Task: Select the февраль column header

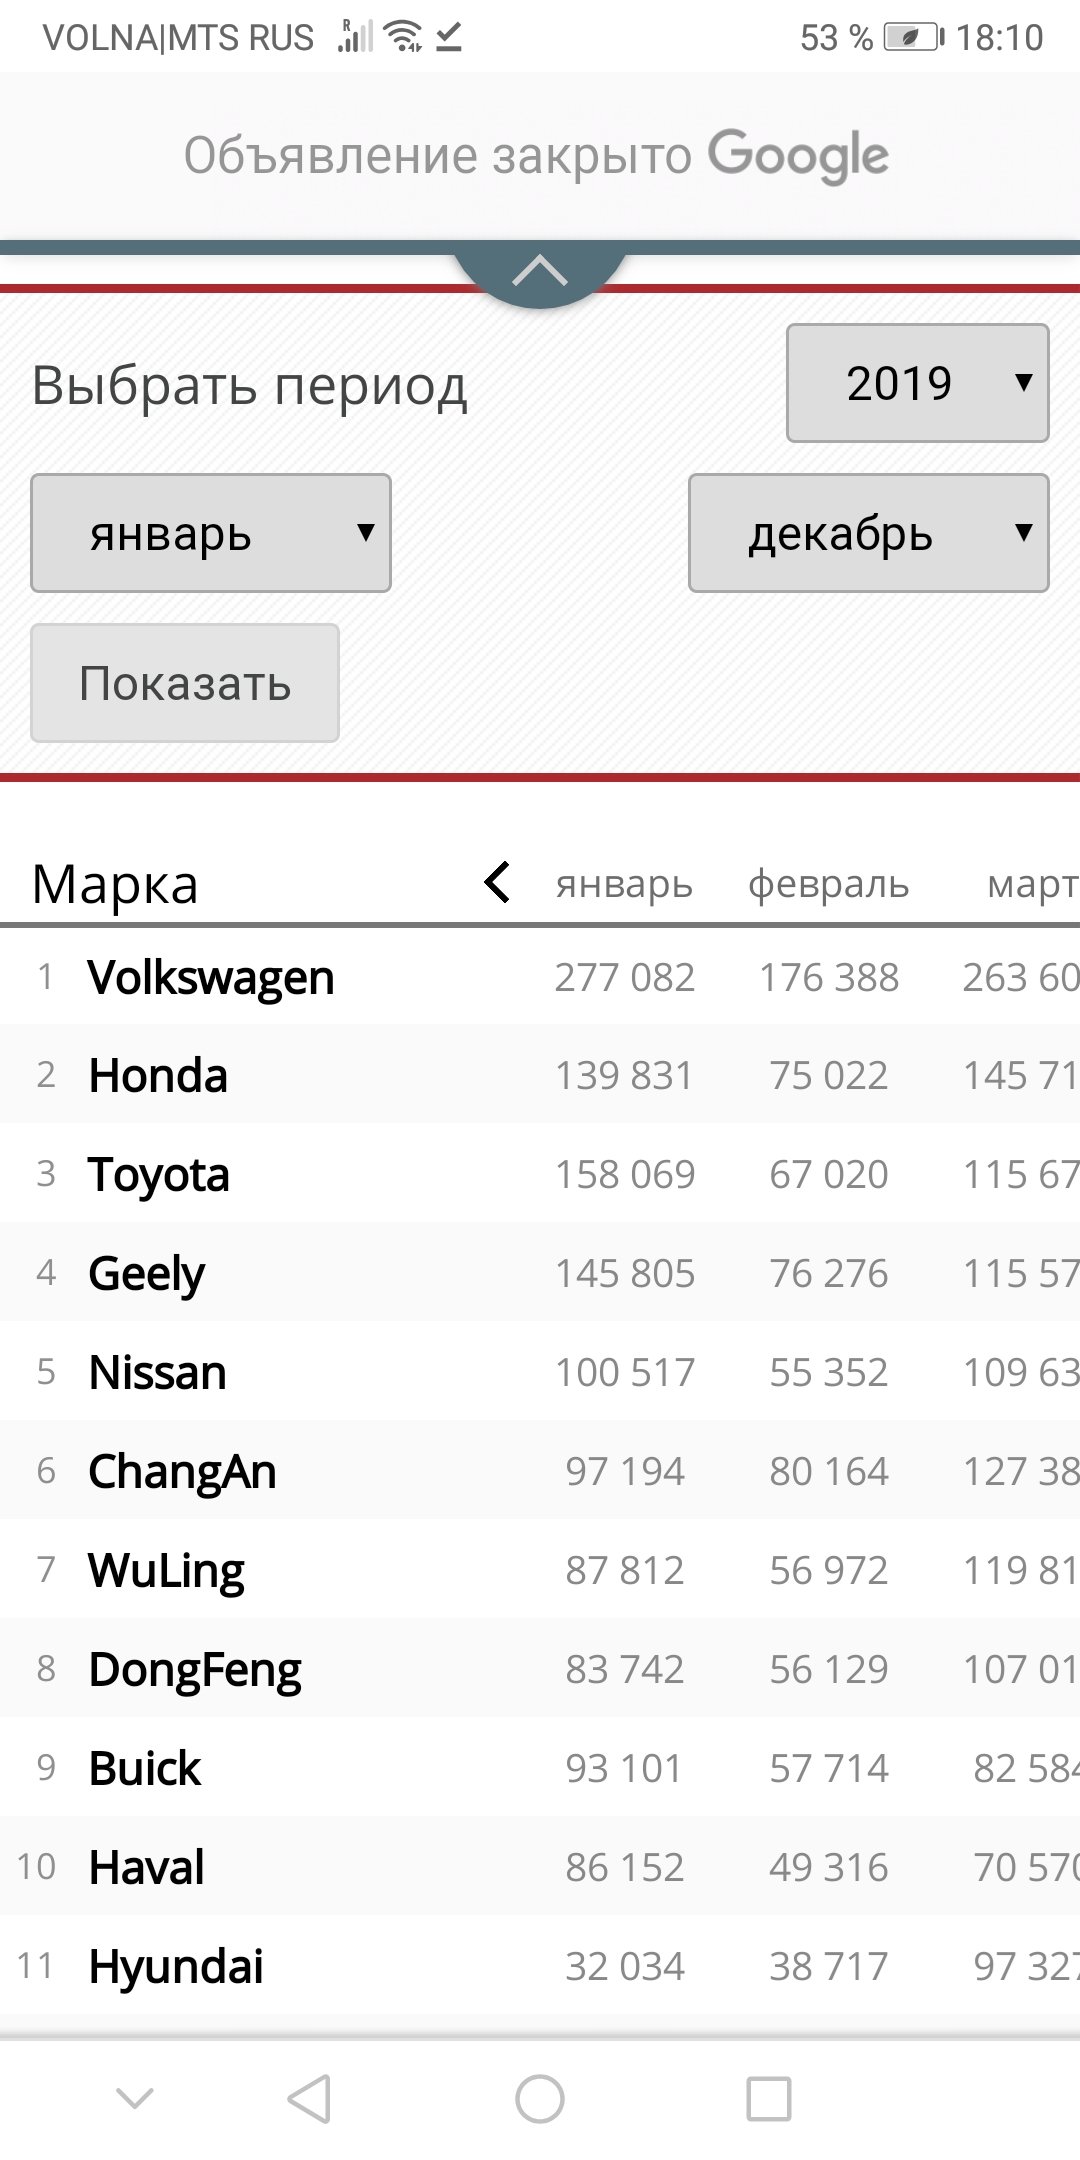Action: click(829, 884)
